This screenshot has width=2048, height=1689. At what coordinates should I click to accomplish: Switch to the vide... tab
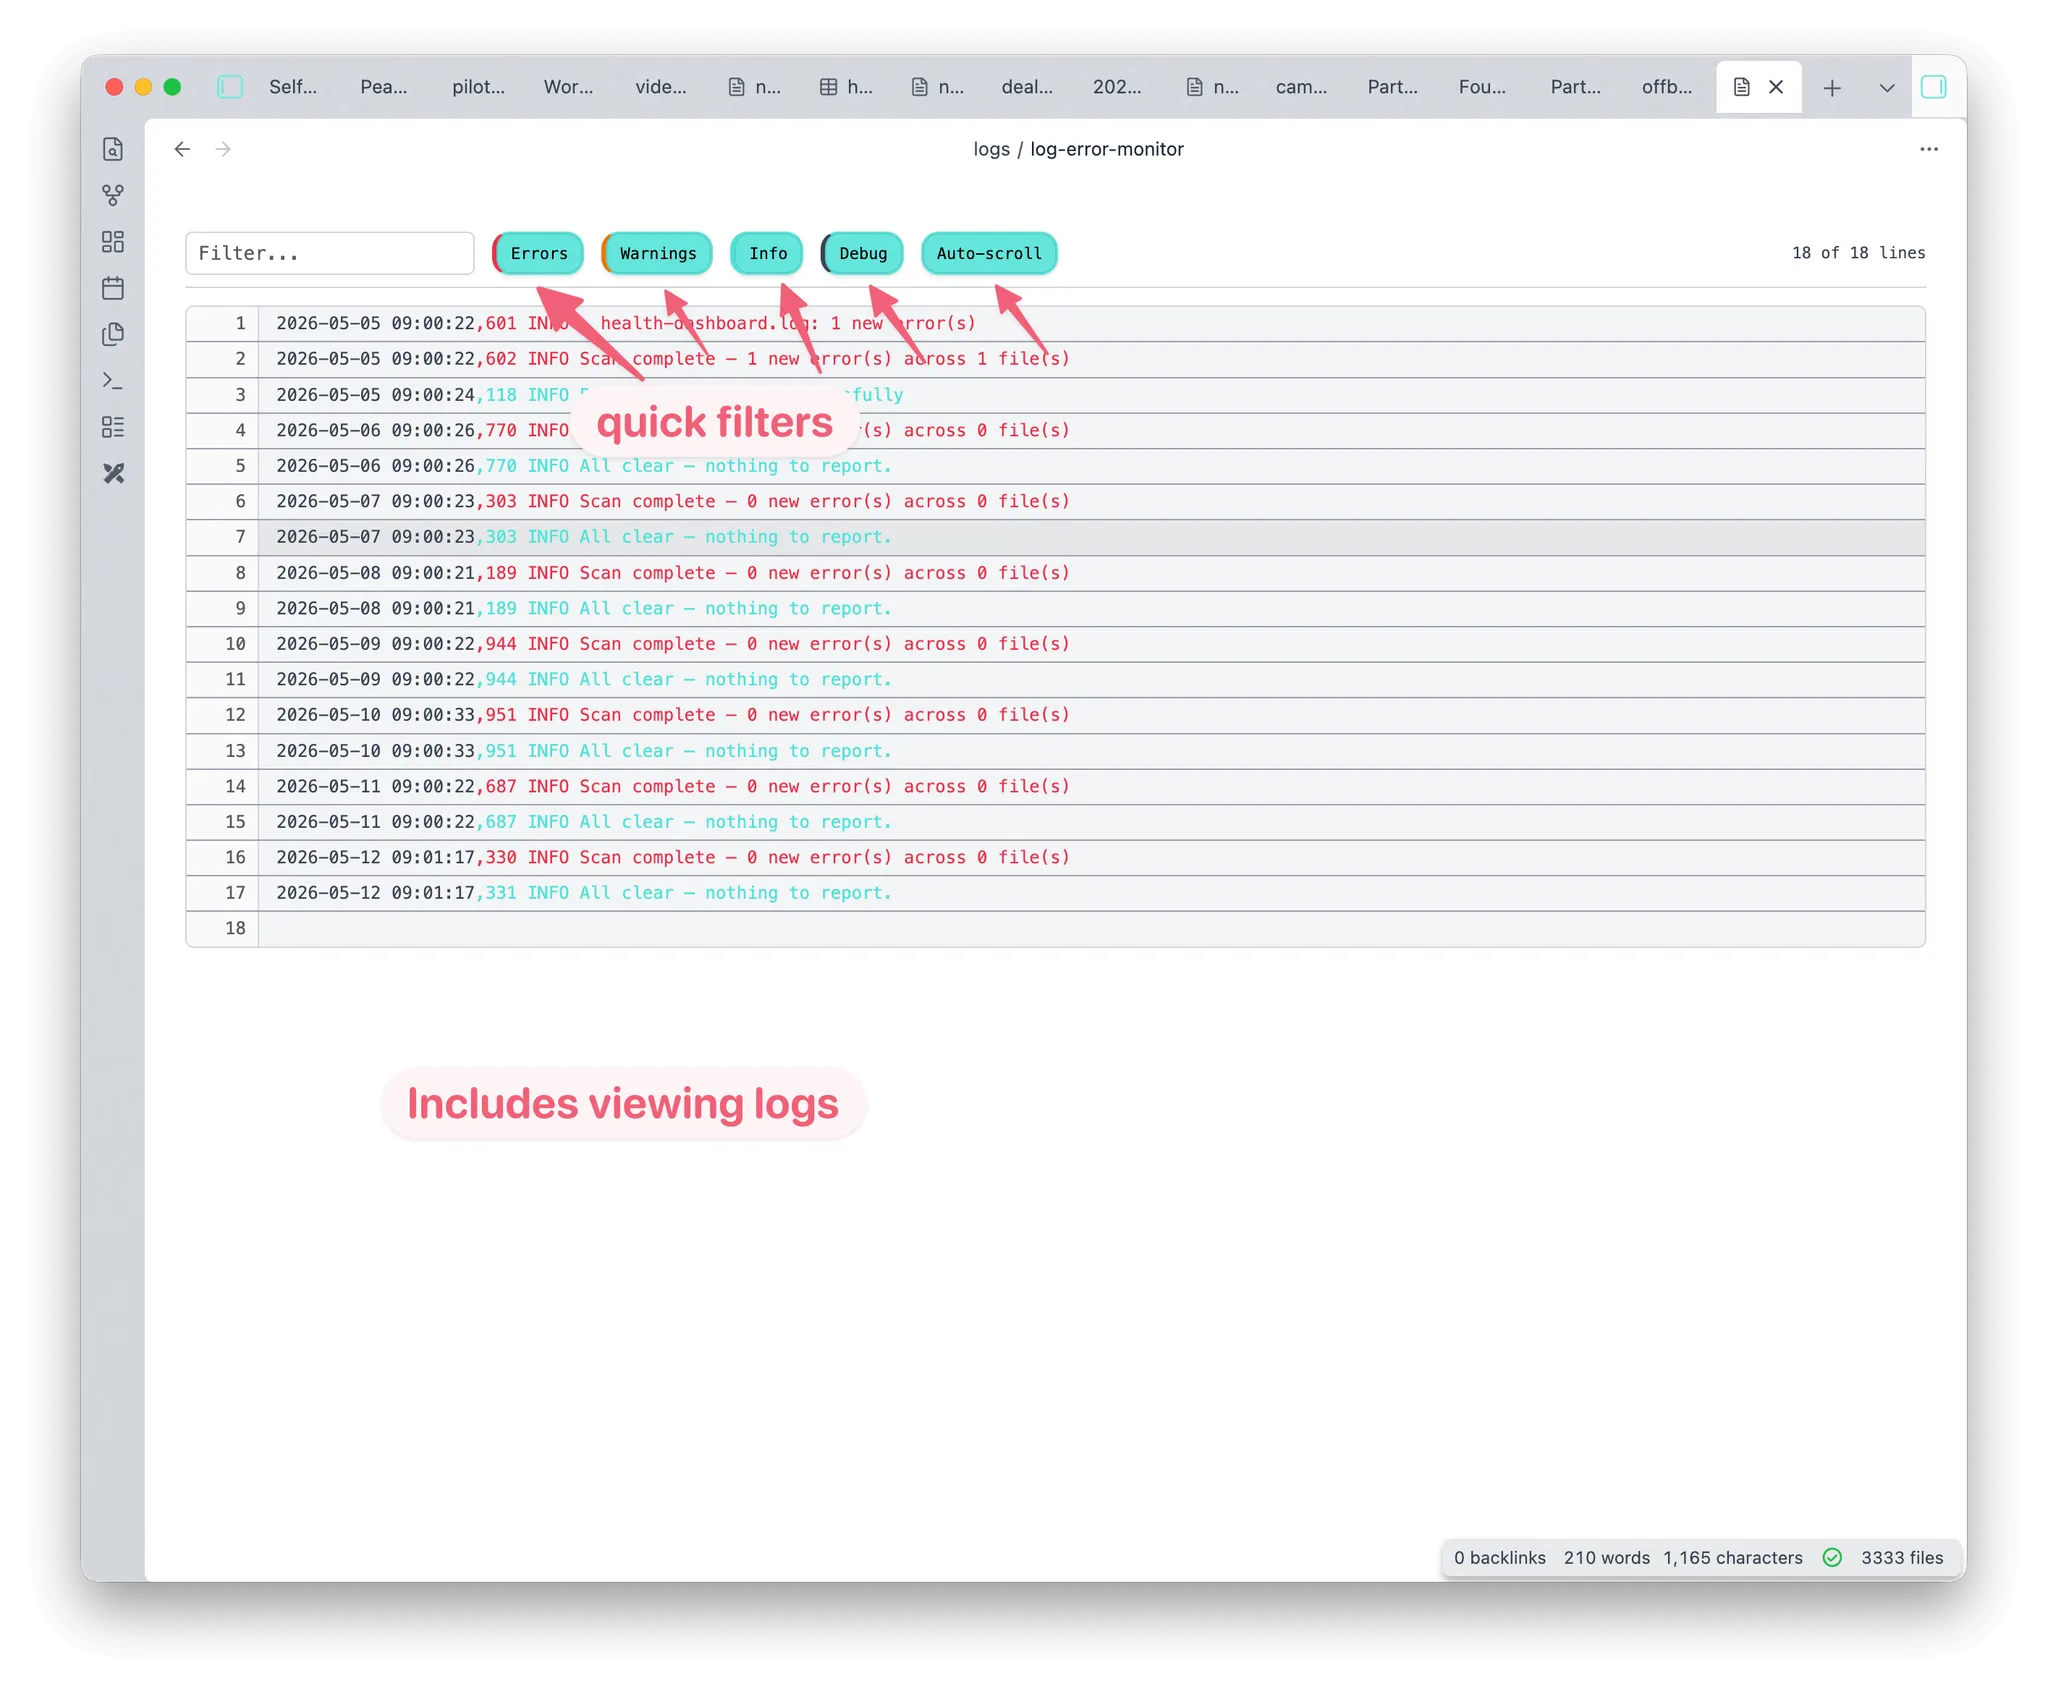click(661, 87)
